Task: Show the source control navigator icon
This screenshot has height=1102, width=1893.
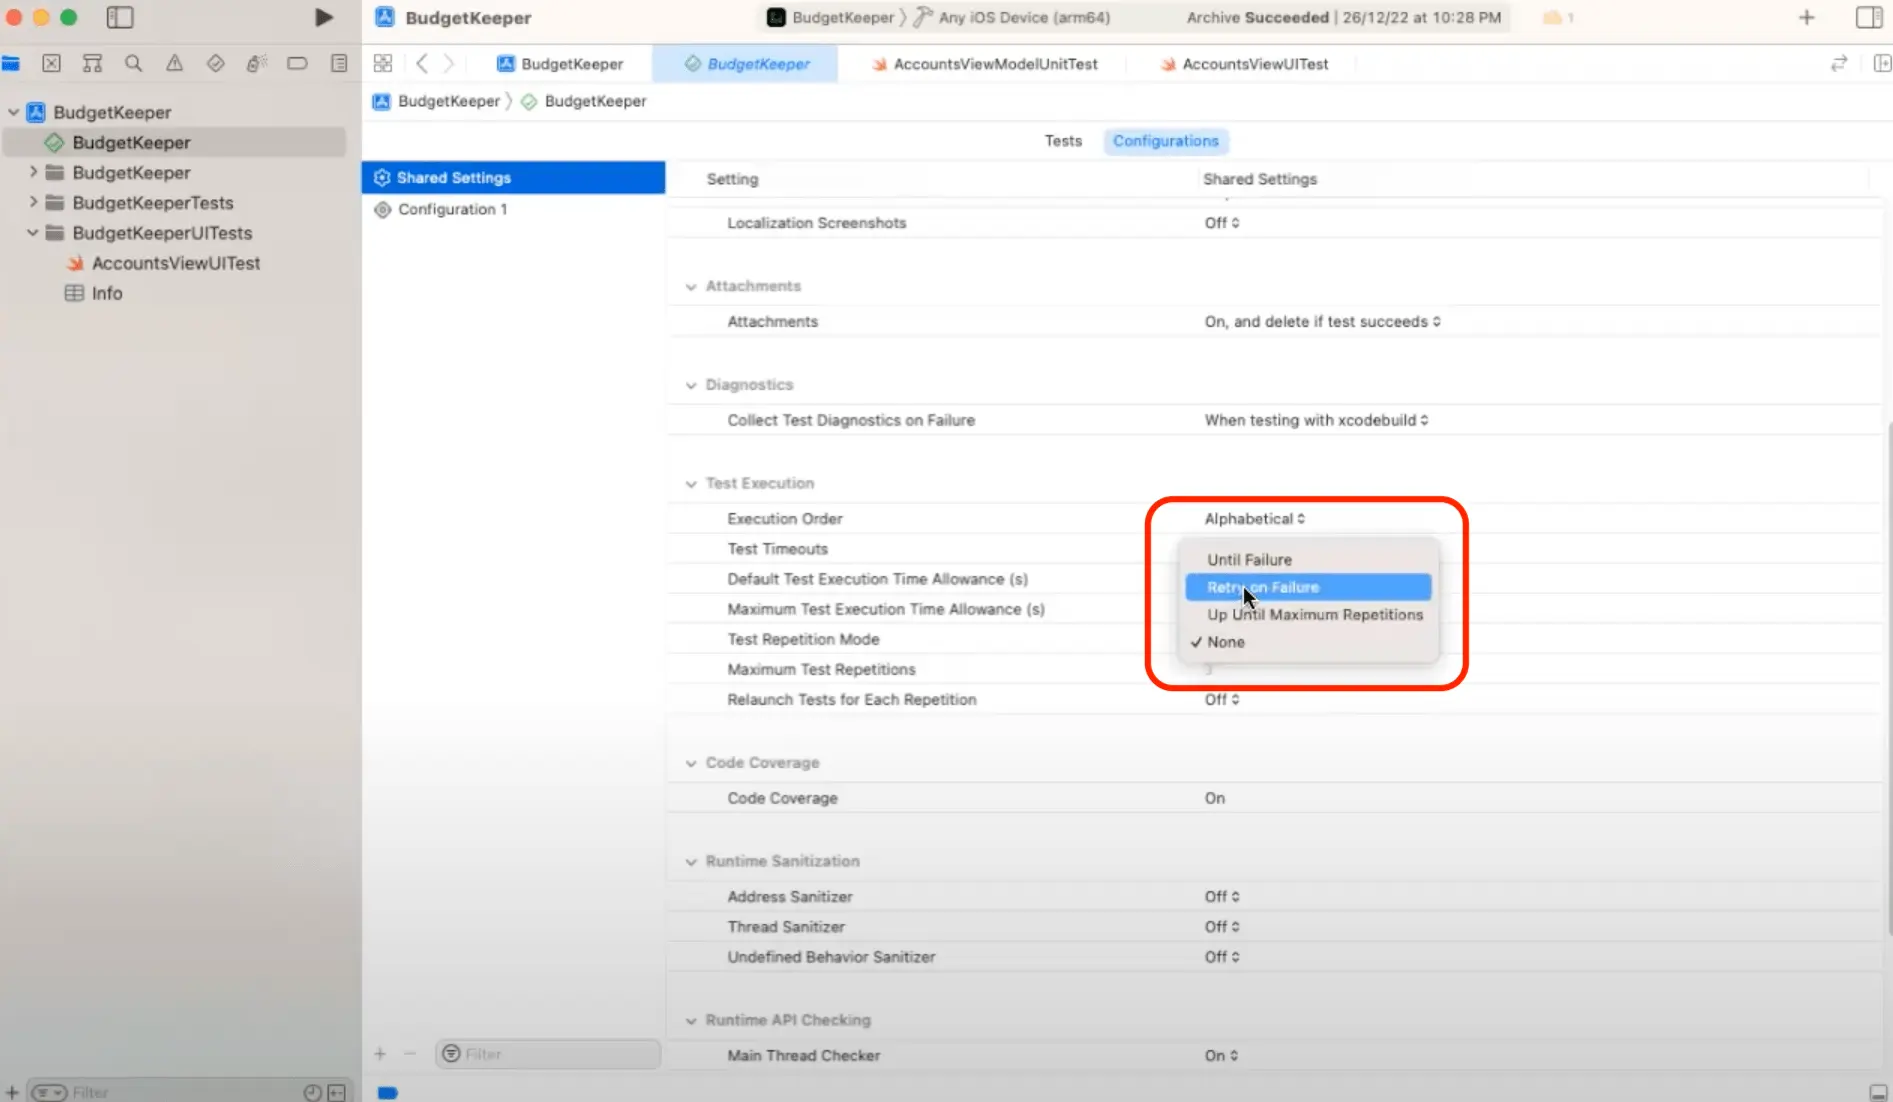Action: (x=51, y=64)
